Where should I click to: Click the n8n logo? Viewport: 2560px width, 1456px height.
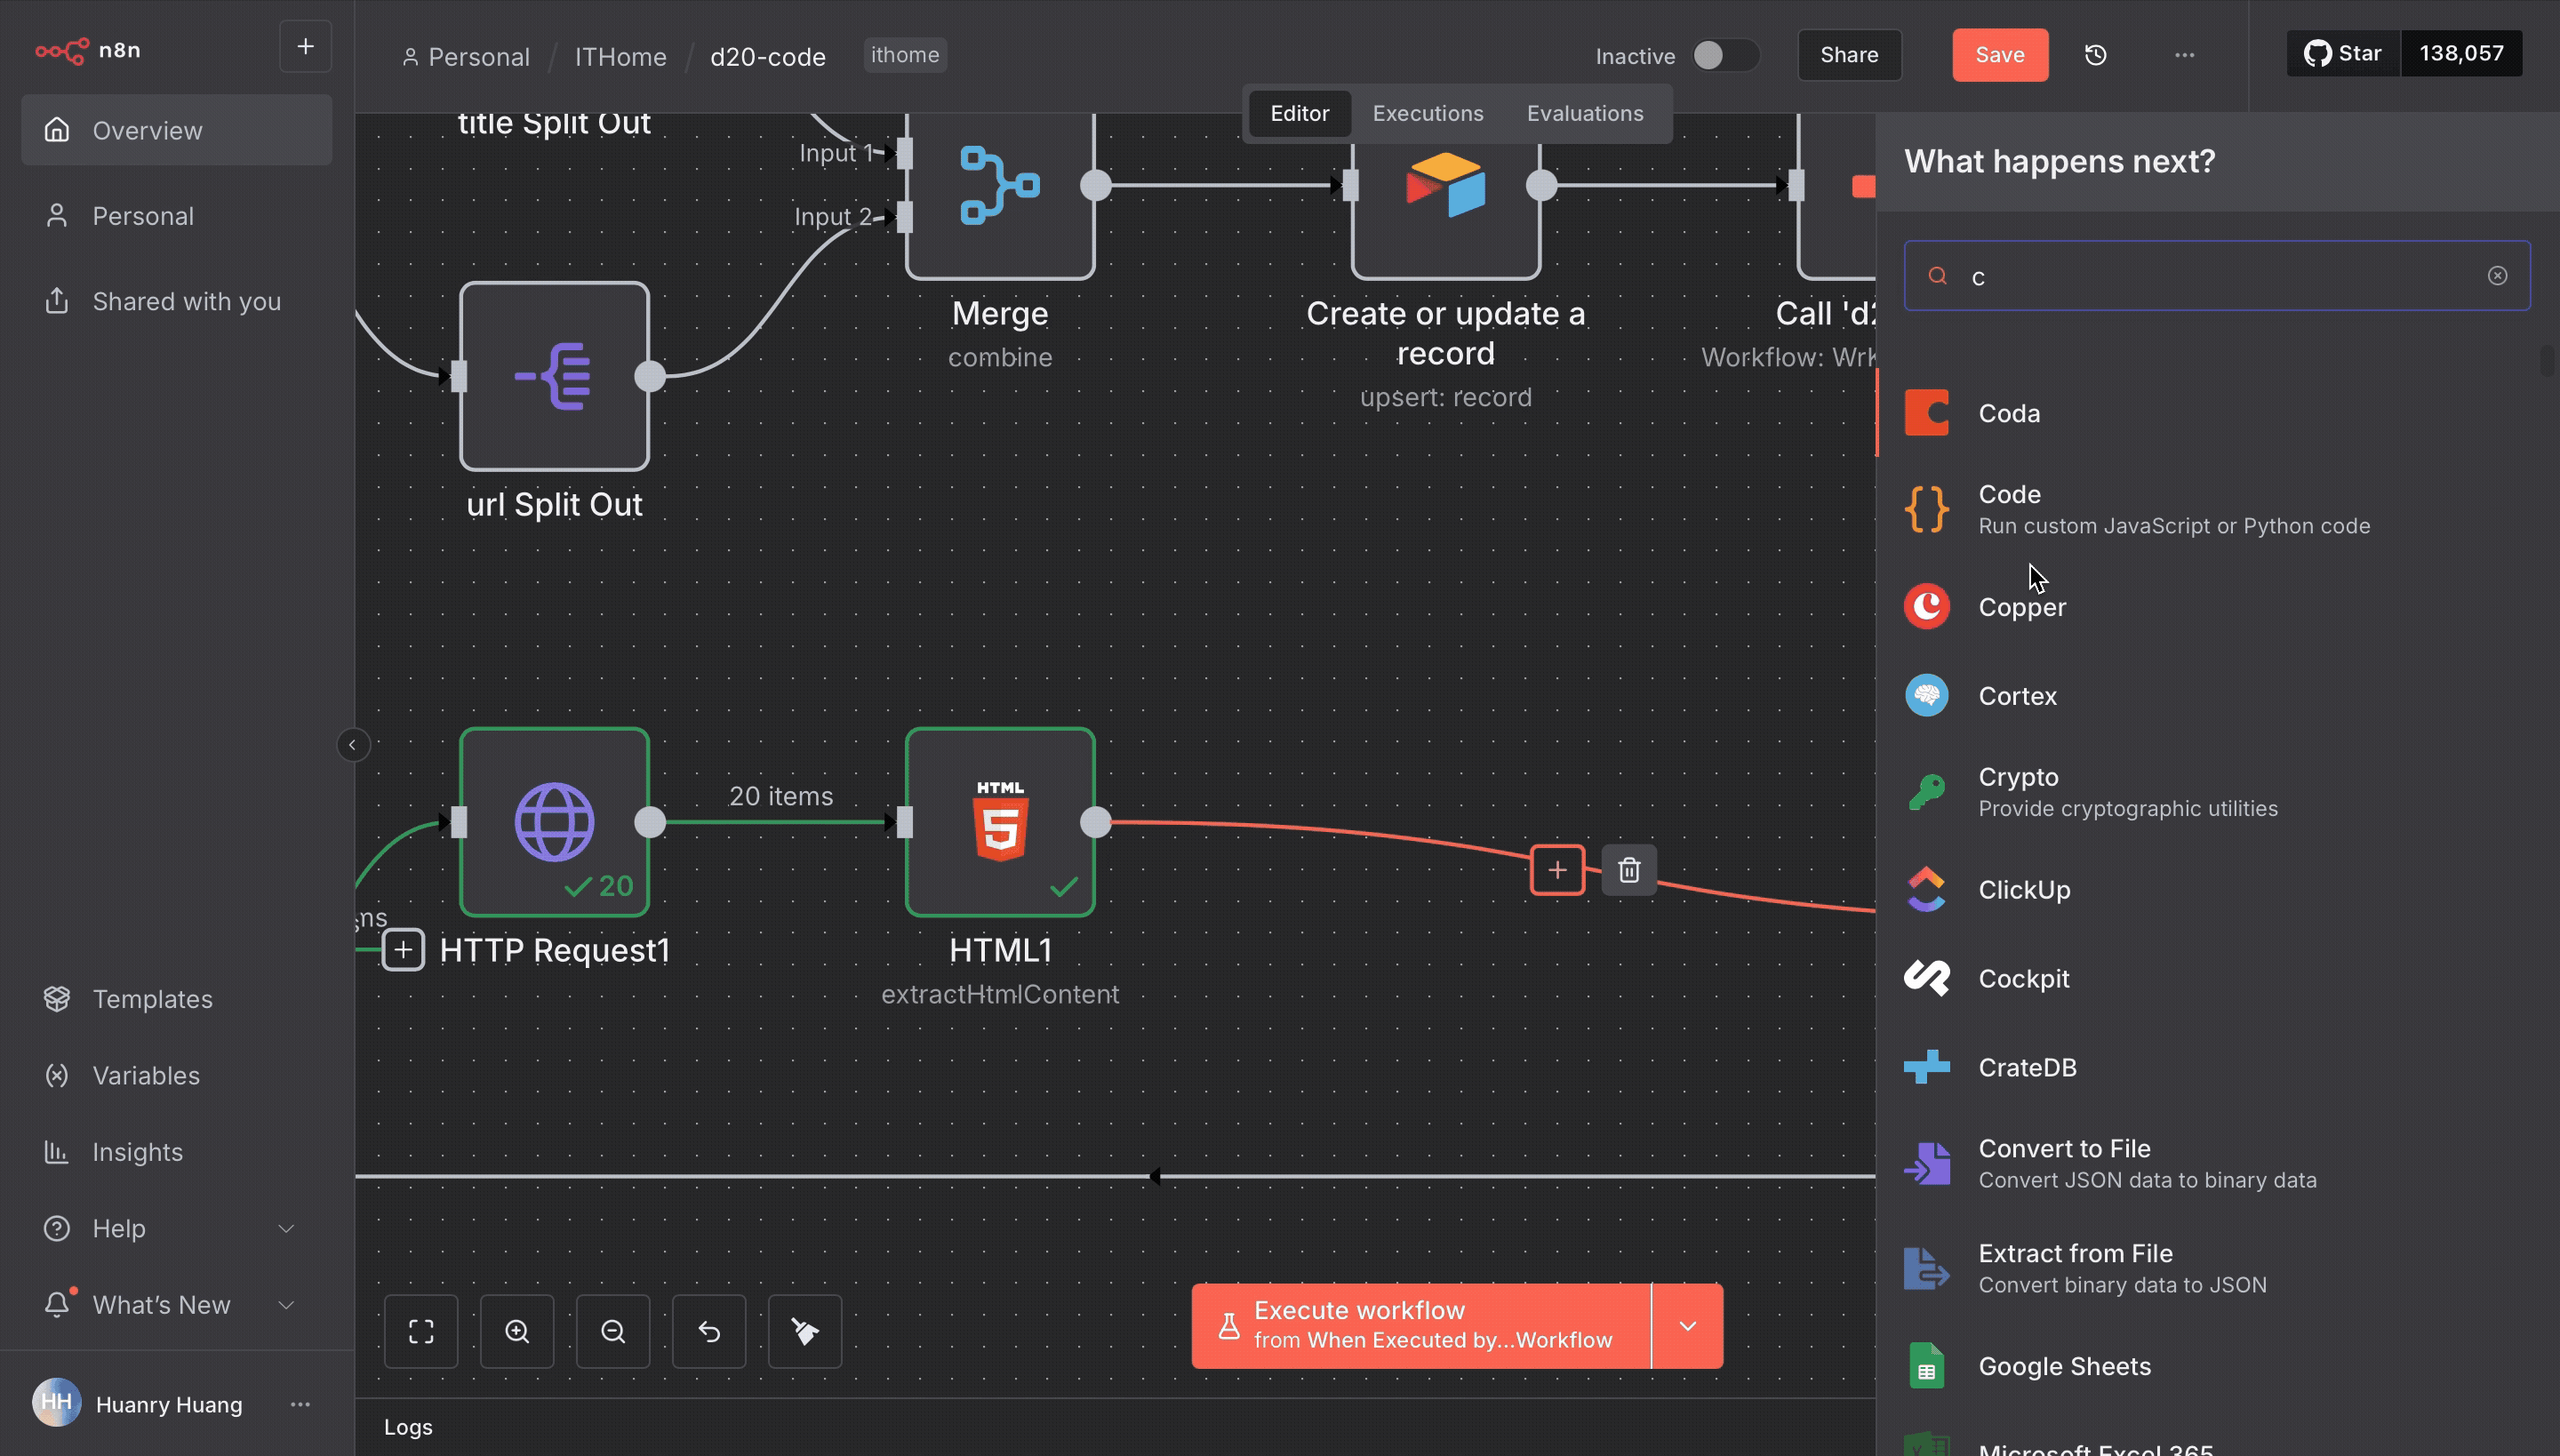[88, 50]
